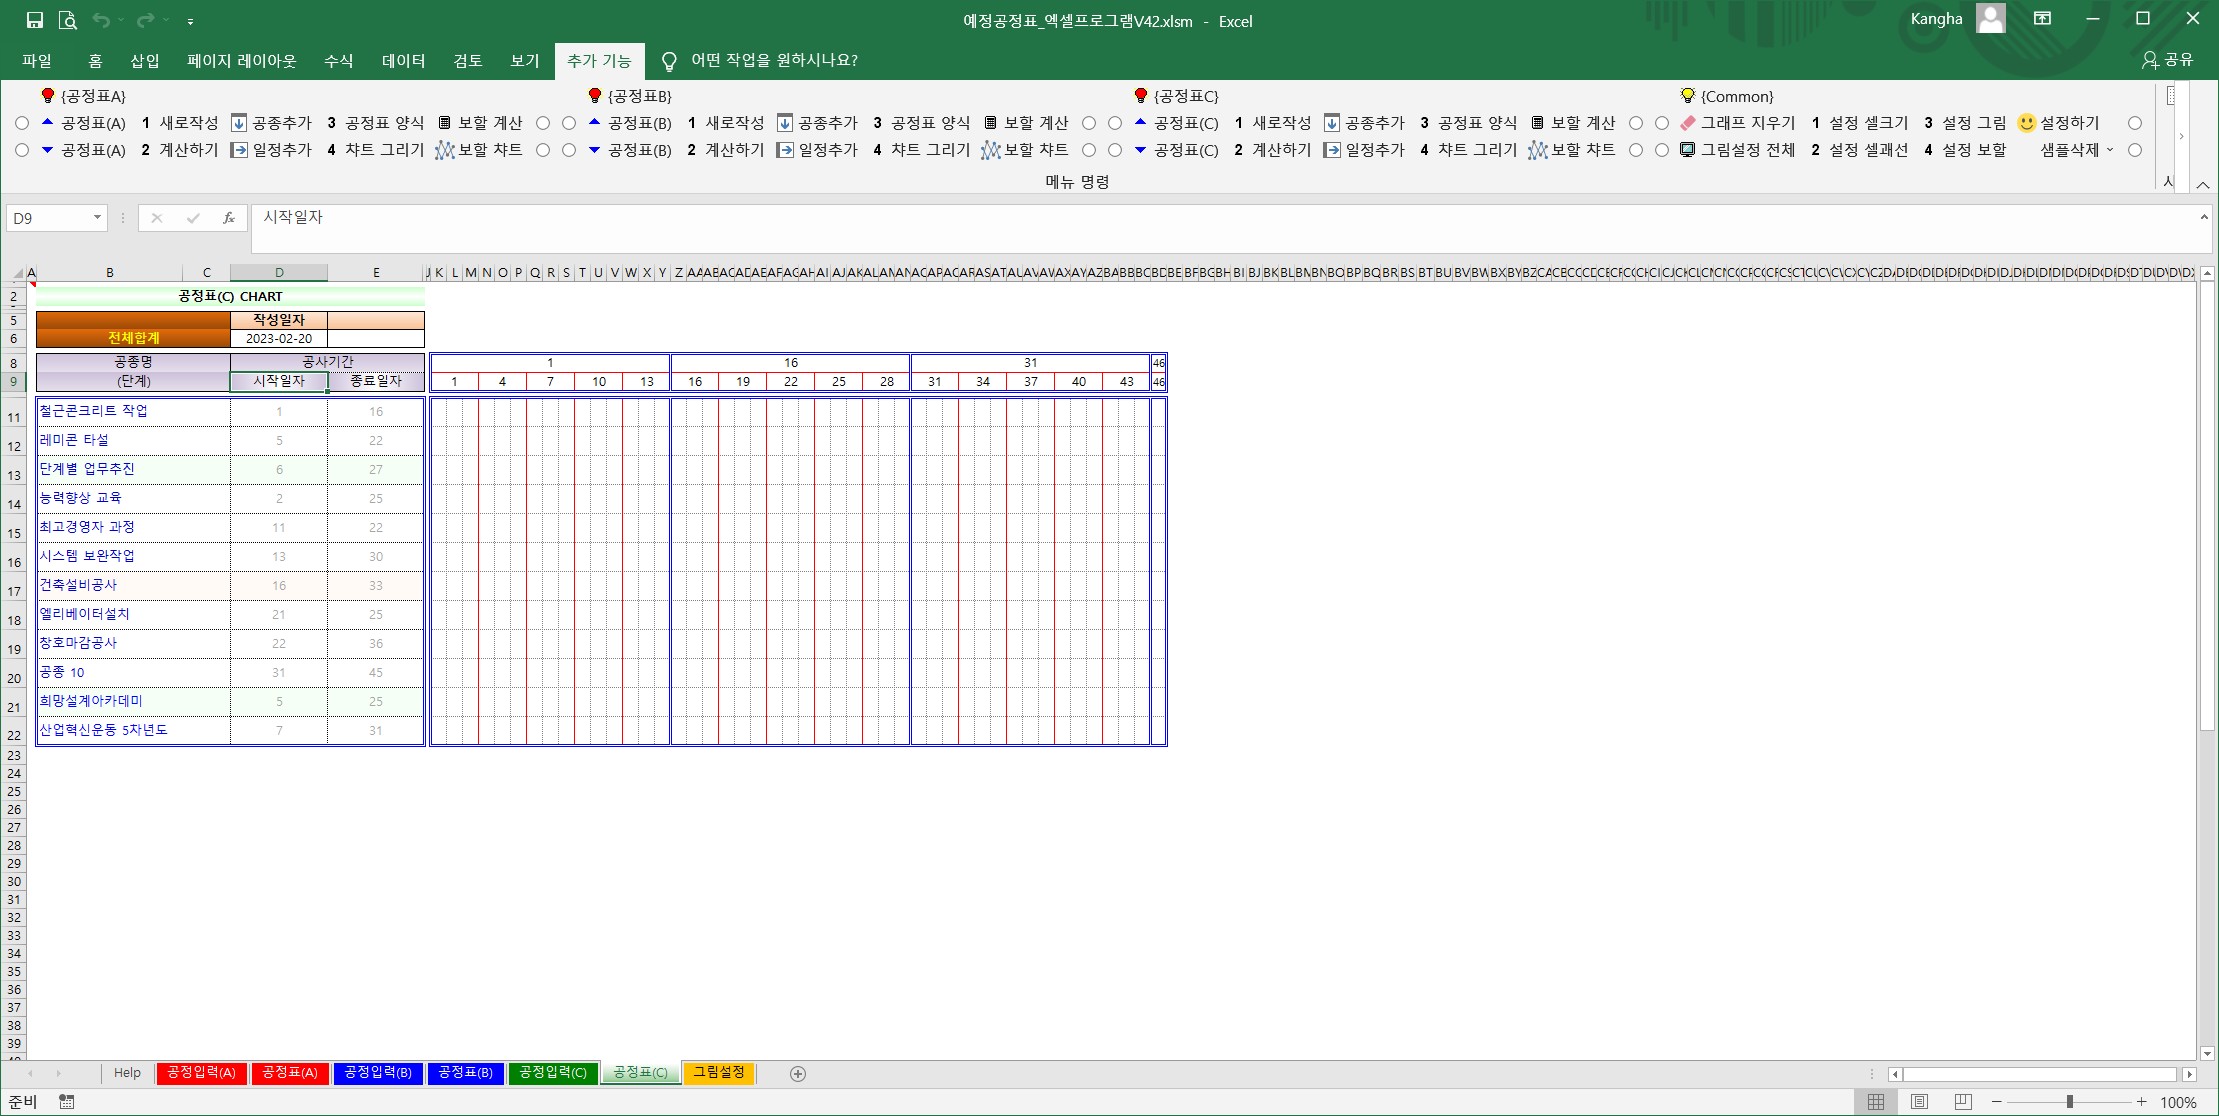Image resolution: width=2219 pixels, height=1116 pixels.
Task: Select the radio button left of 그래프 지우기
Action: (x=1662, y=123)
